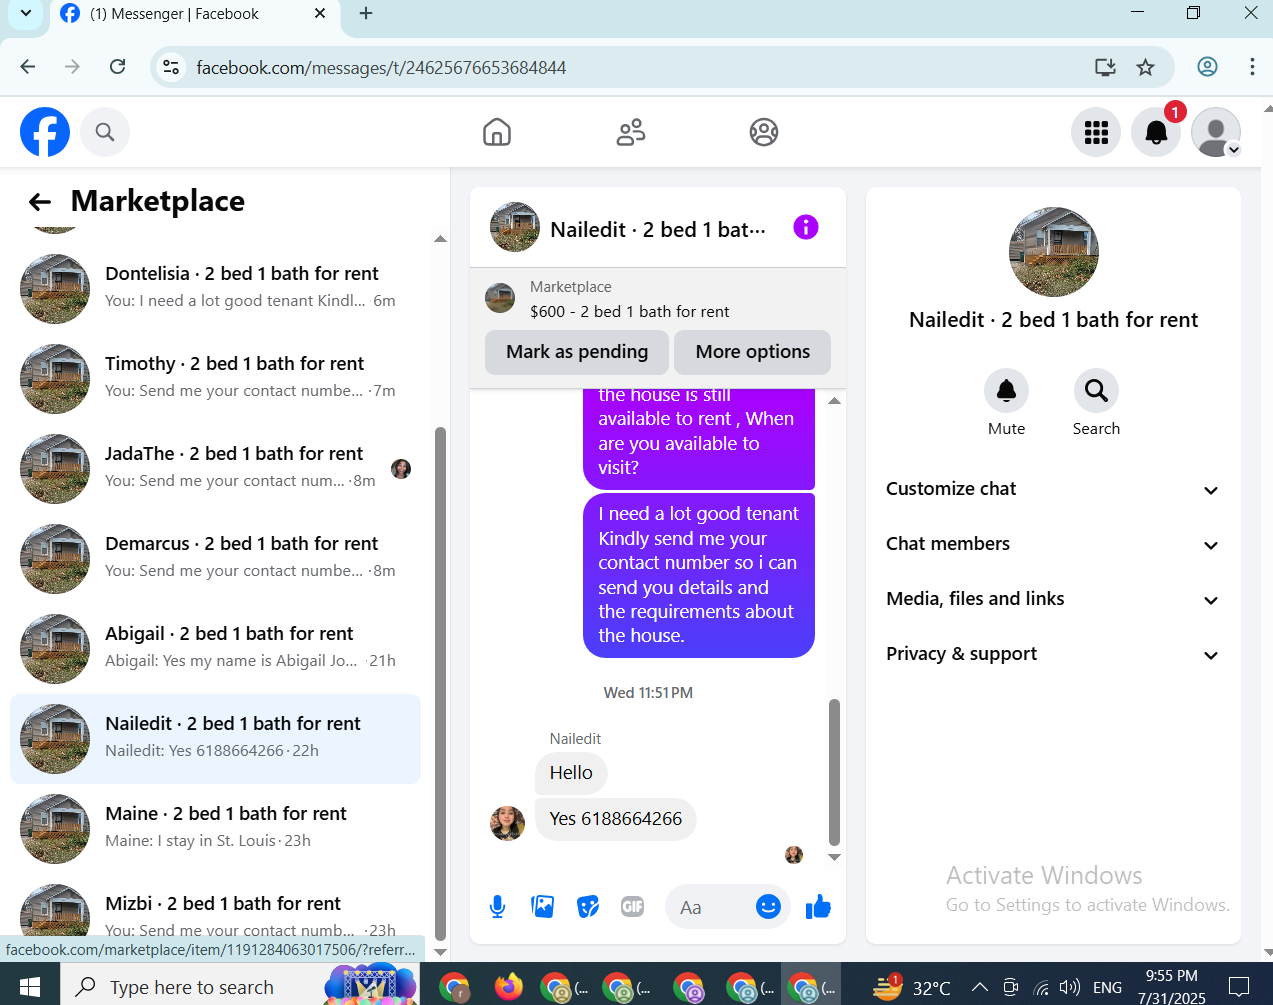1273x1005 pixels.
Task: View site information icon in address bar
Action: point(171,67)
